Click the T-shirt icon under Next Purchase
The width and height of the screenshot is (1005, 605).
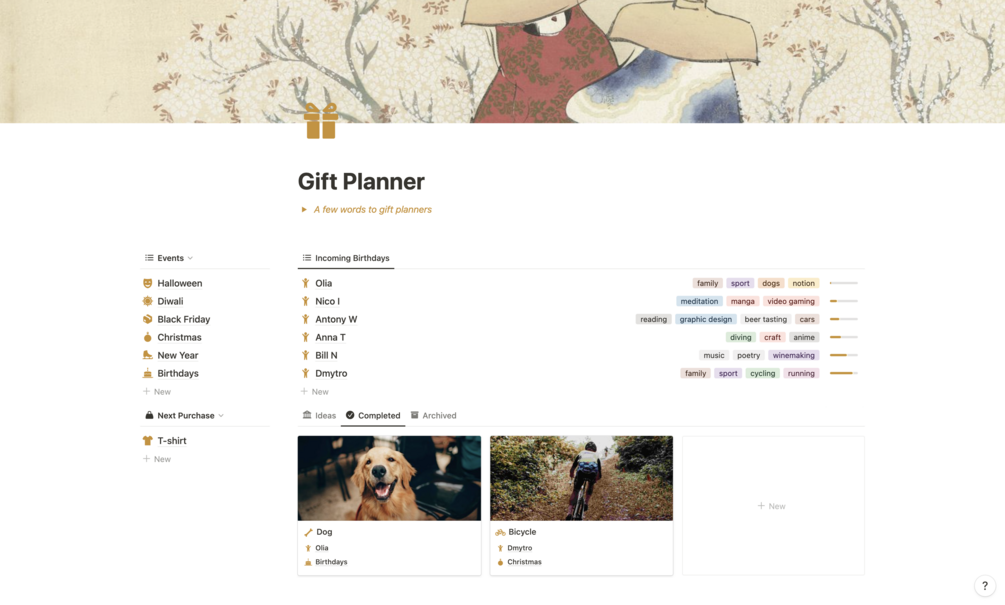click(x=147, y=441)
